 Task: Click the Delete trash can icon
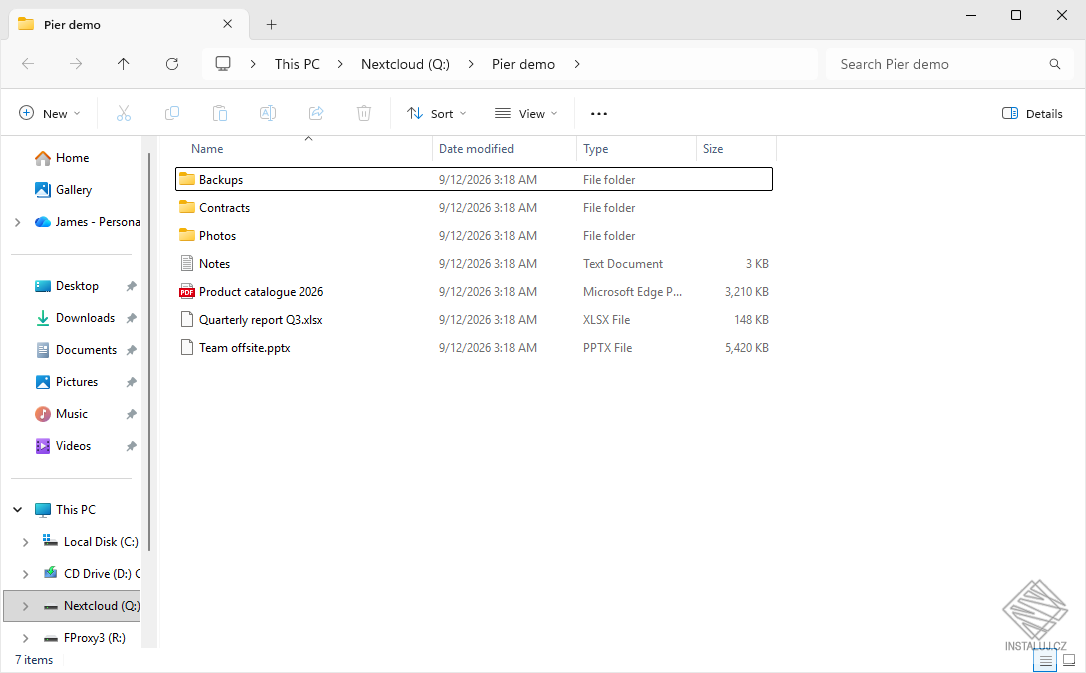click(364, 114)
